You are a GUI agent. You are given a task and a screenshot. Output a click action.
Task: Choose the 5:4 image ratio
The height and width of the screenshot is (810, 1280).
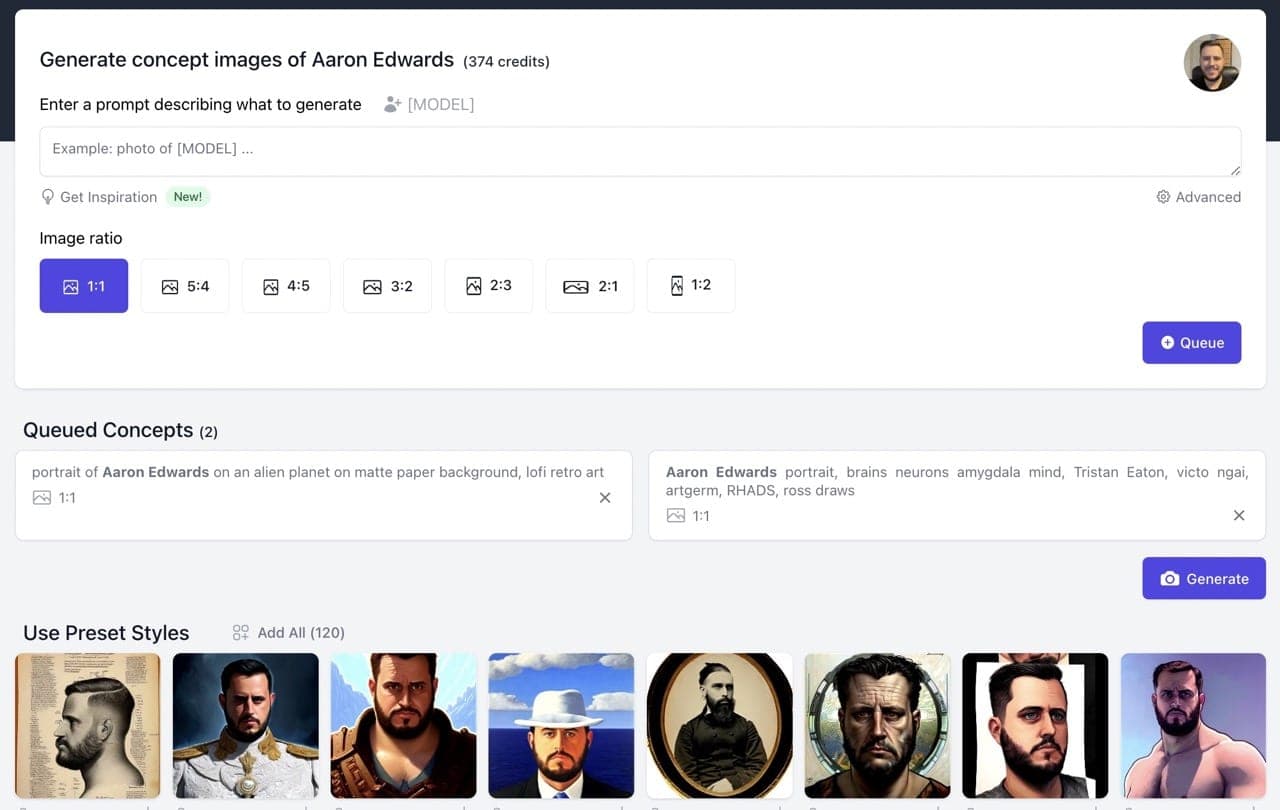tap(185, 286)
